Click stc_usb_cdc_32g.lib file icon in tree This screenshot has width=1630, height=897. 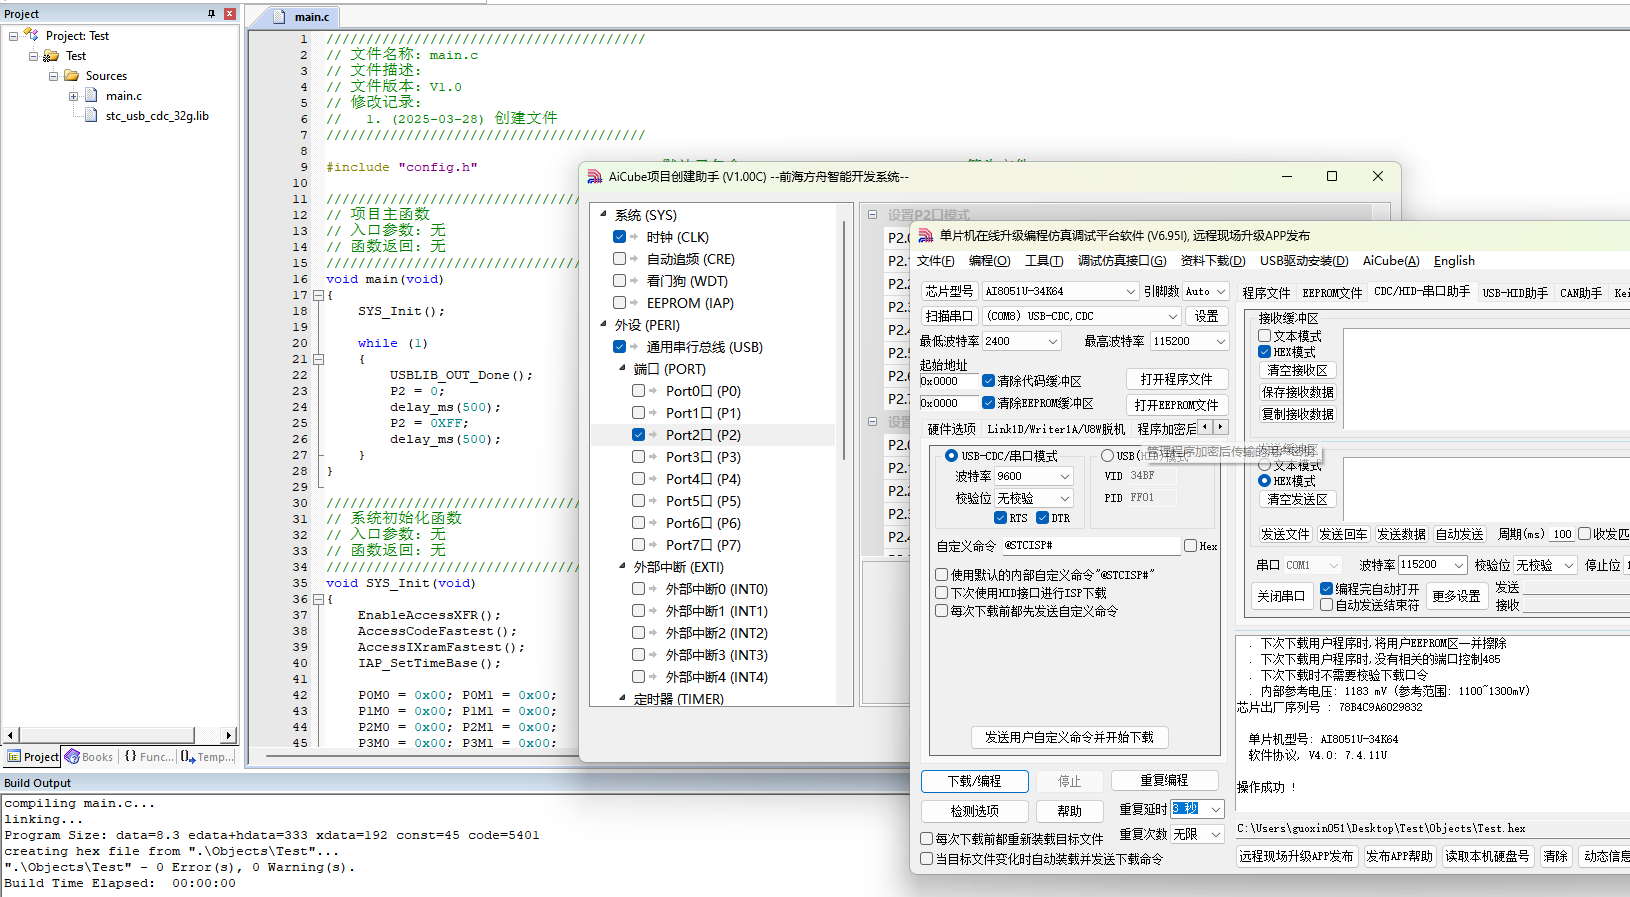[91, 116]
